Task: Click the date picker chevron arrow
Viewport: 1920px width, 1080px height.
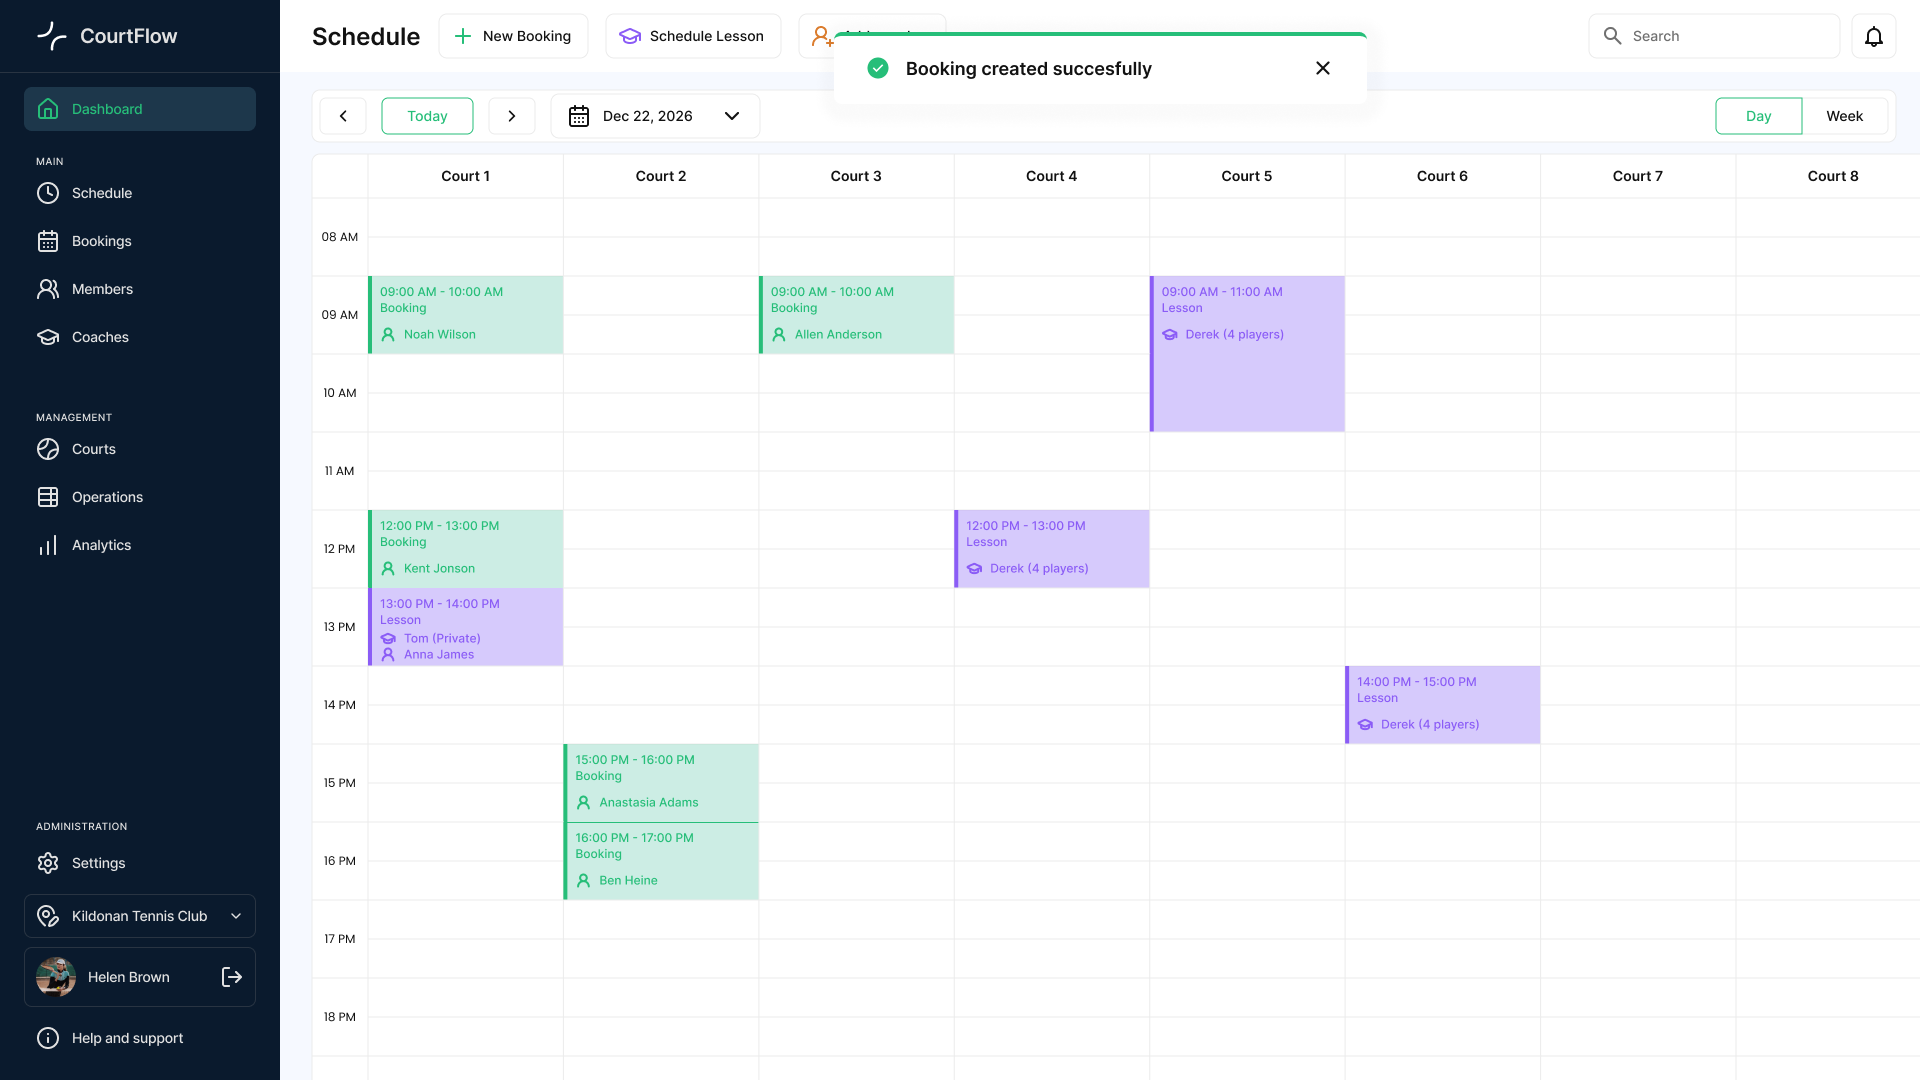Action: [x=732, y=116]
